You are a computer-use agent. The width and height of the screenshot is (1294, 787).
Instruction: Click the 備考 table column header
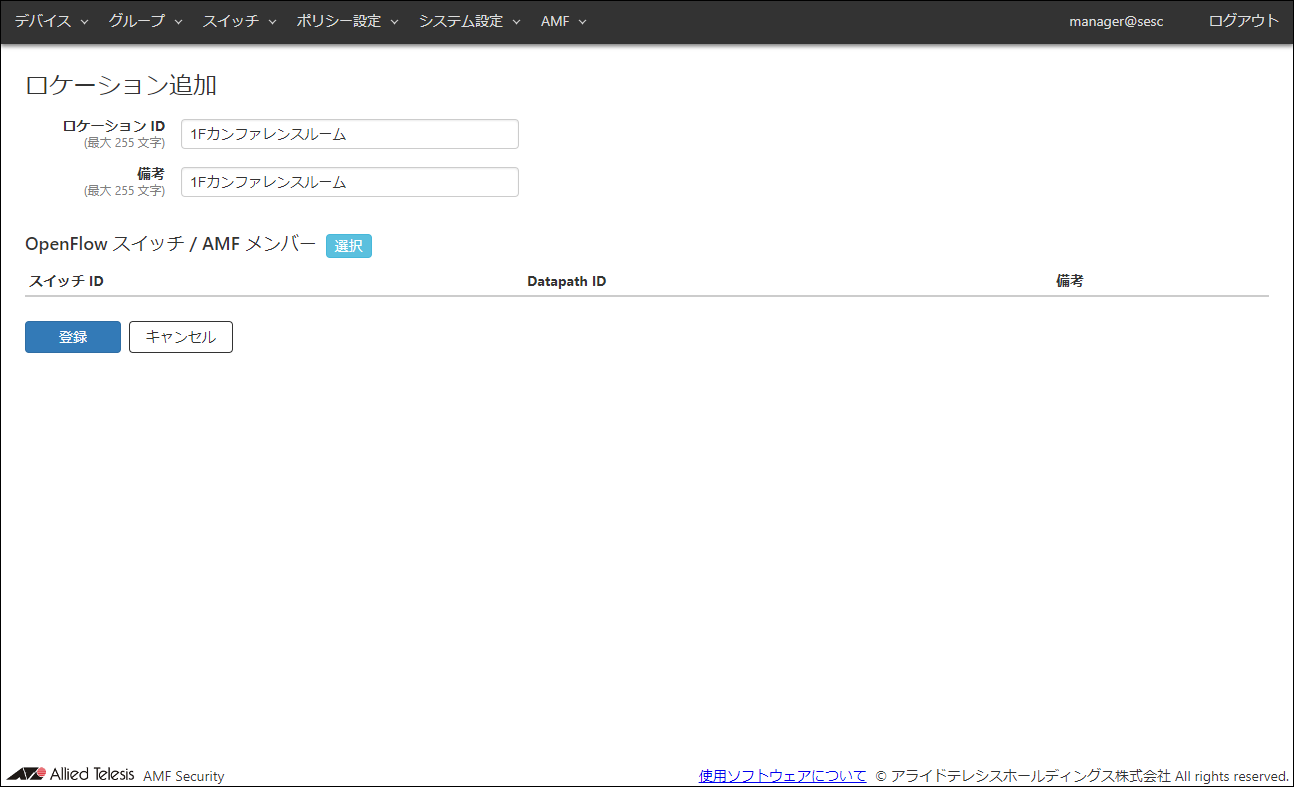[1070, 281]
